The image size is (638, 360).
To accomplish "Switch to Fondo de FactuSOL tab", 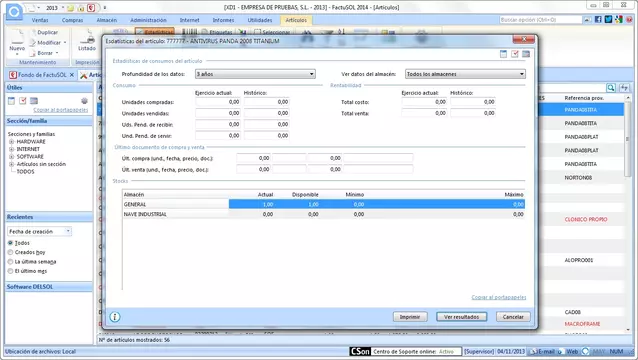I will pyautogui.click(x=42, y=75).
